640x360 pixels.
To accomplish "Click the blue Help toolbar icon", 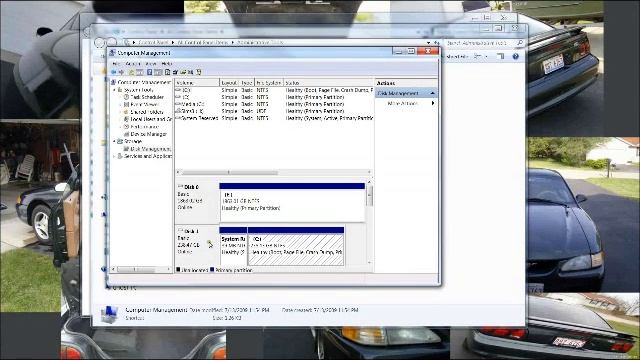I will pyautogui.click(x=149, y=72).
